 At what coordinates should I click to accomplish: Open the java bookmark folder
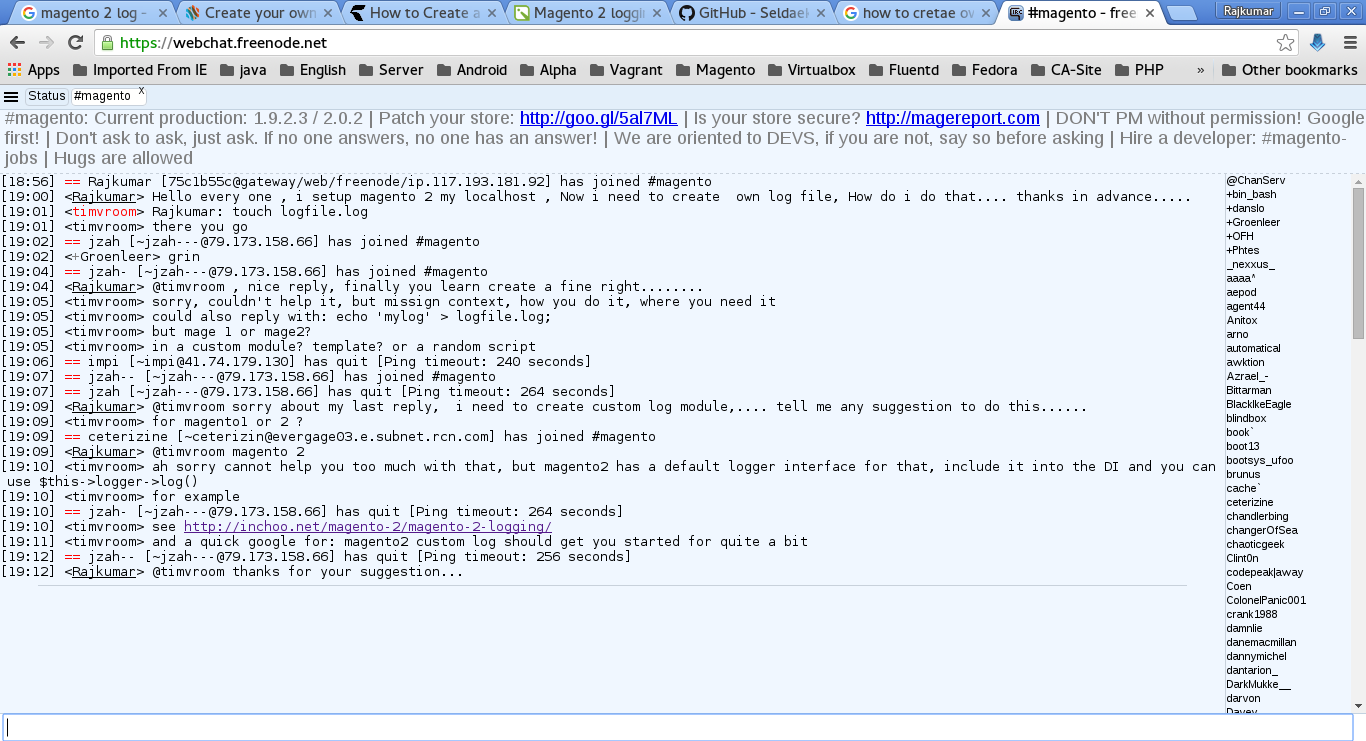pyautogui.click(x=243, y=70)
